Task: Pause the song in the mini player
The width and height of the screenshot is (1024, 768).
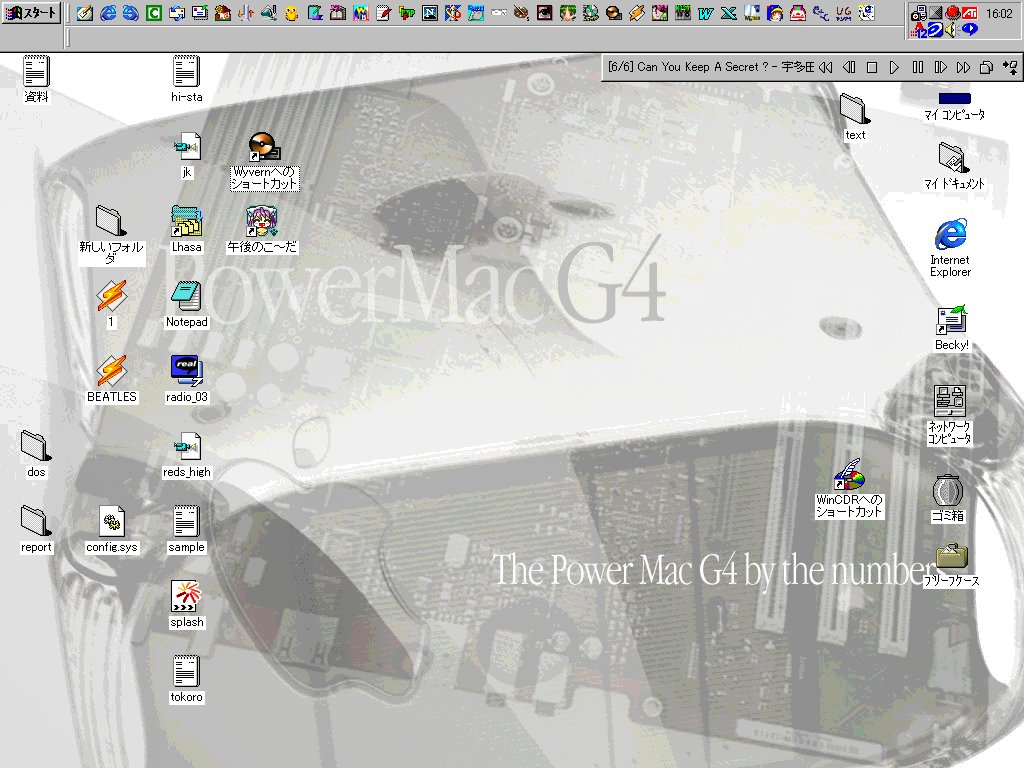Action: 917,68
